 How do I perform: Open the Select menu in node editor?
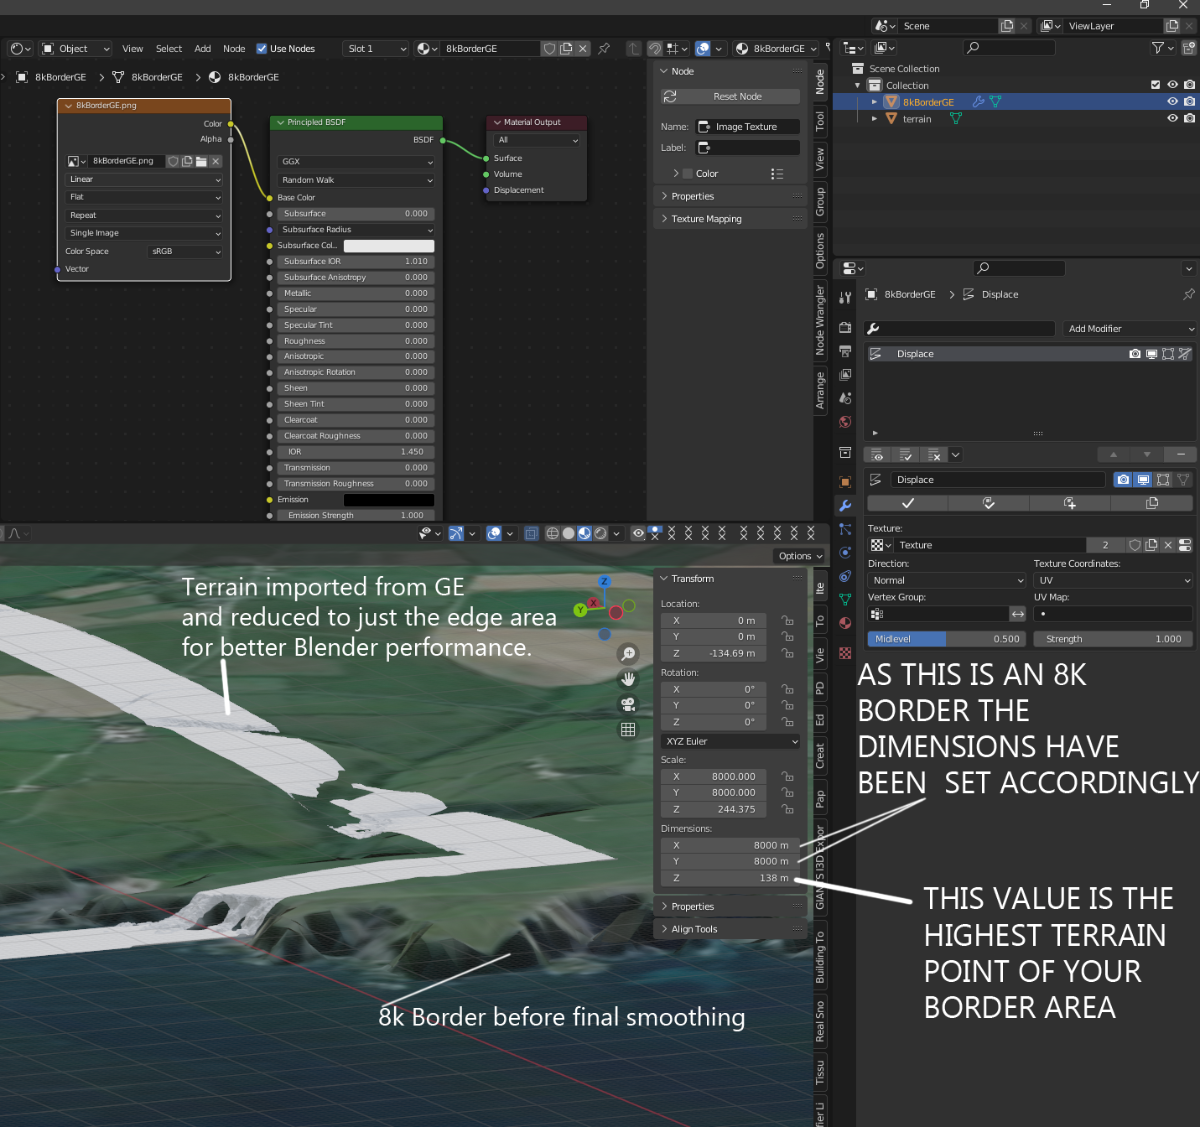169,49
